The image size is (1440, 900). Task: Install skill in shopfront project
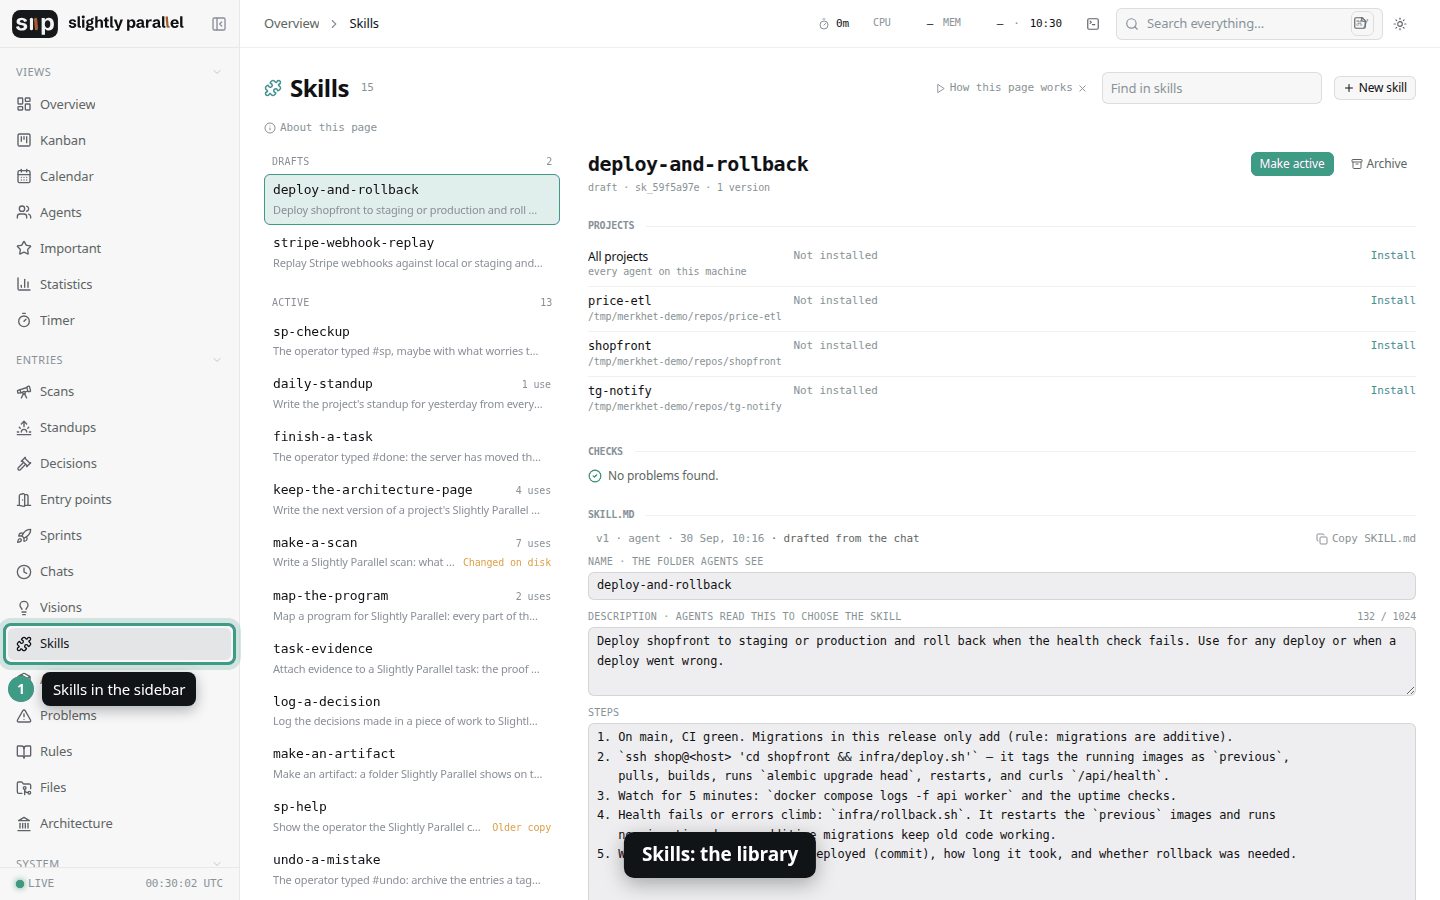click(x=1393, y=346)
